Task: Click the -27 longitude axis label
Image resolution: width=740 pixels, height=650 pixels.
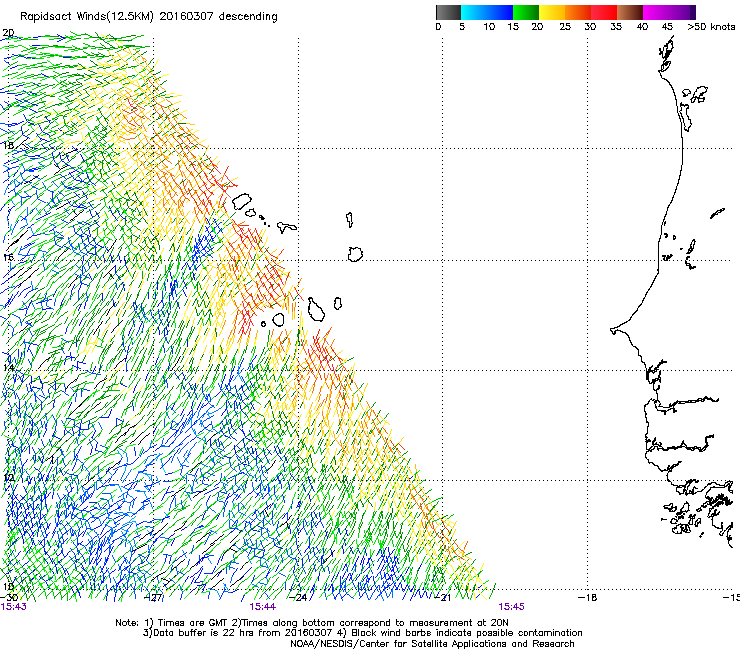Action: click(153, 598)
